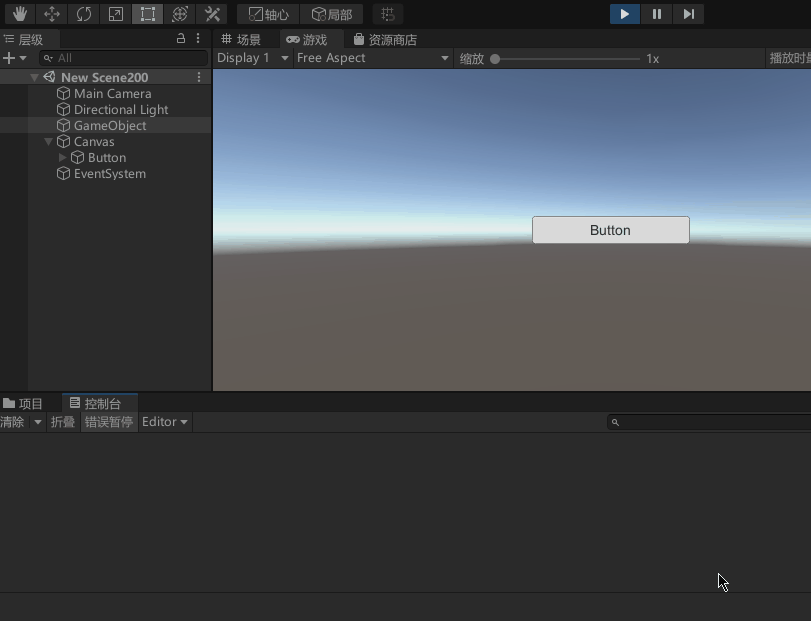The image size is (811, 621).
Task: Focus the hierarchy All search field
Action: (124, 58)
